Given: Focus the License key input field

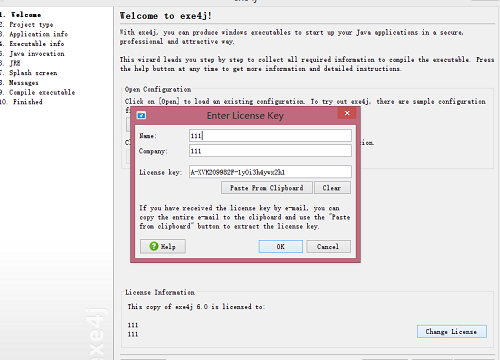Looking at the screenshot, I should click(x=270, y=172).
